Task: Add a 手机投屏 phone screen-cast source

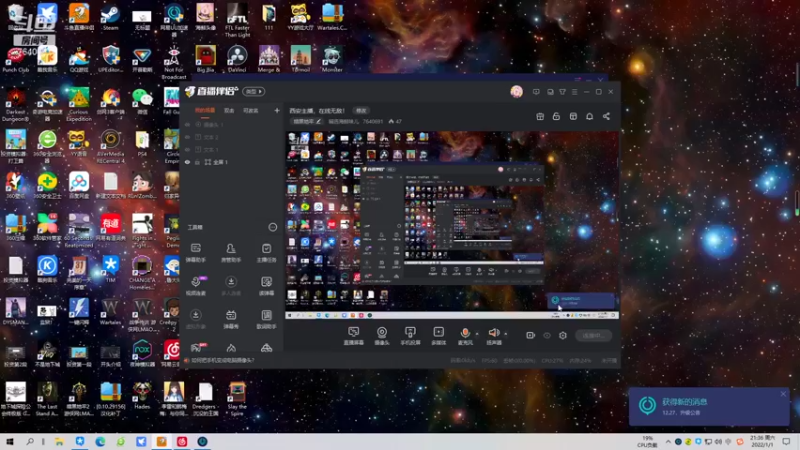Action: 410,336
